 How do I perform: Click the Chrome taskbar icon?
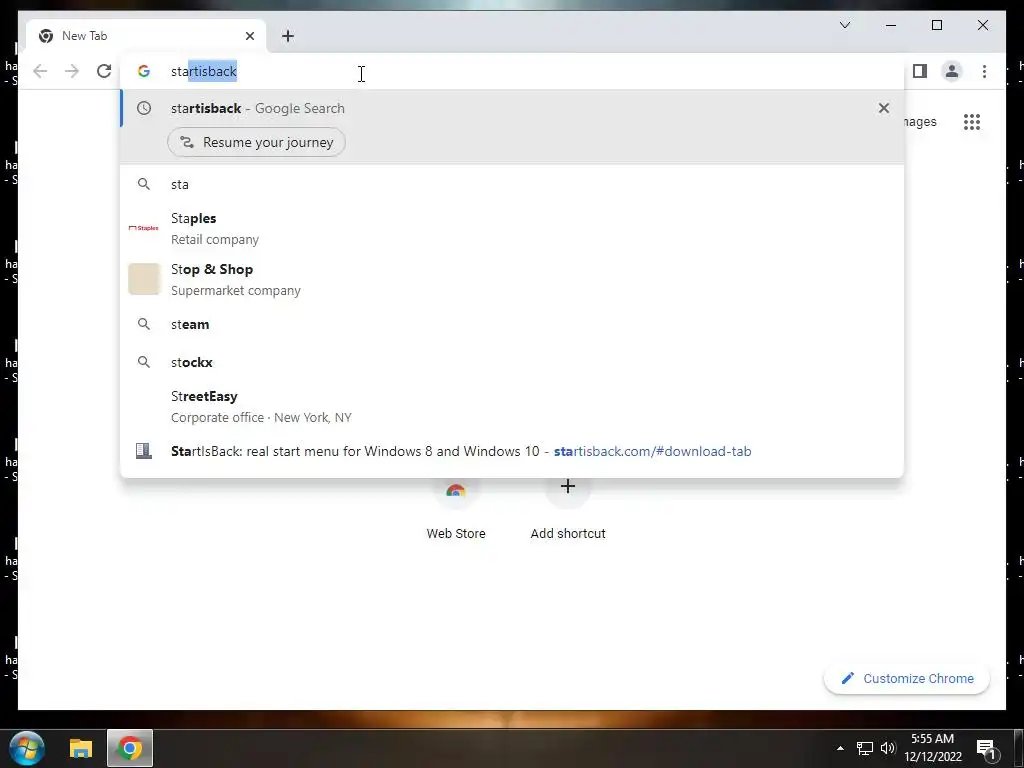click(x=130, y=748)
